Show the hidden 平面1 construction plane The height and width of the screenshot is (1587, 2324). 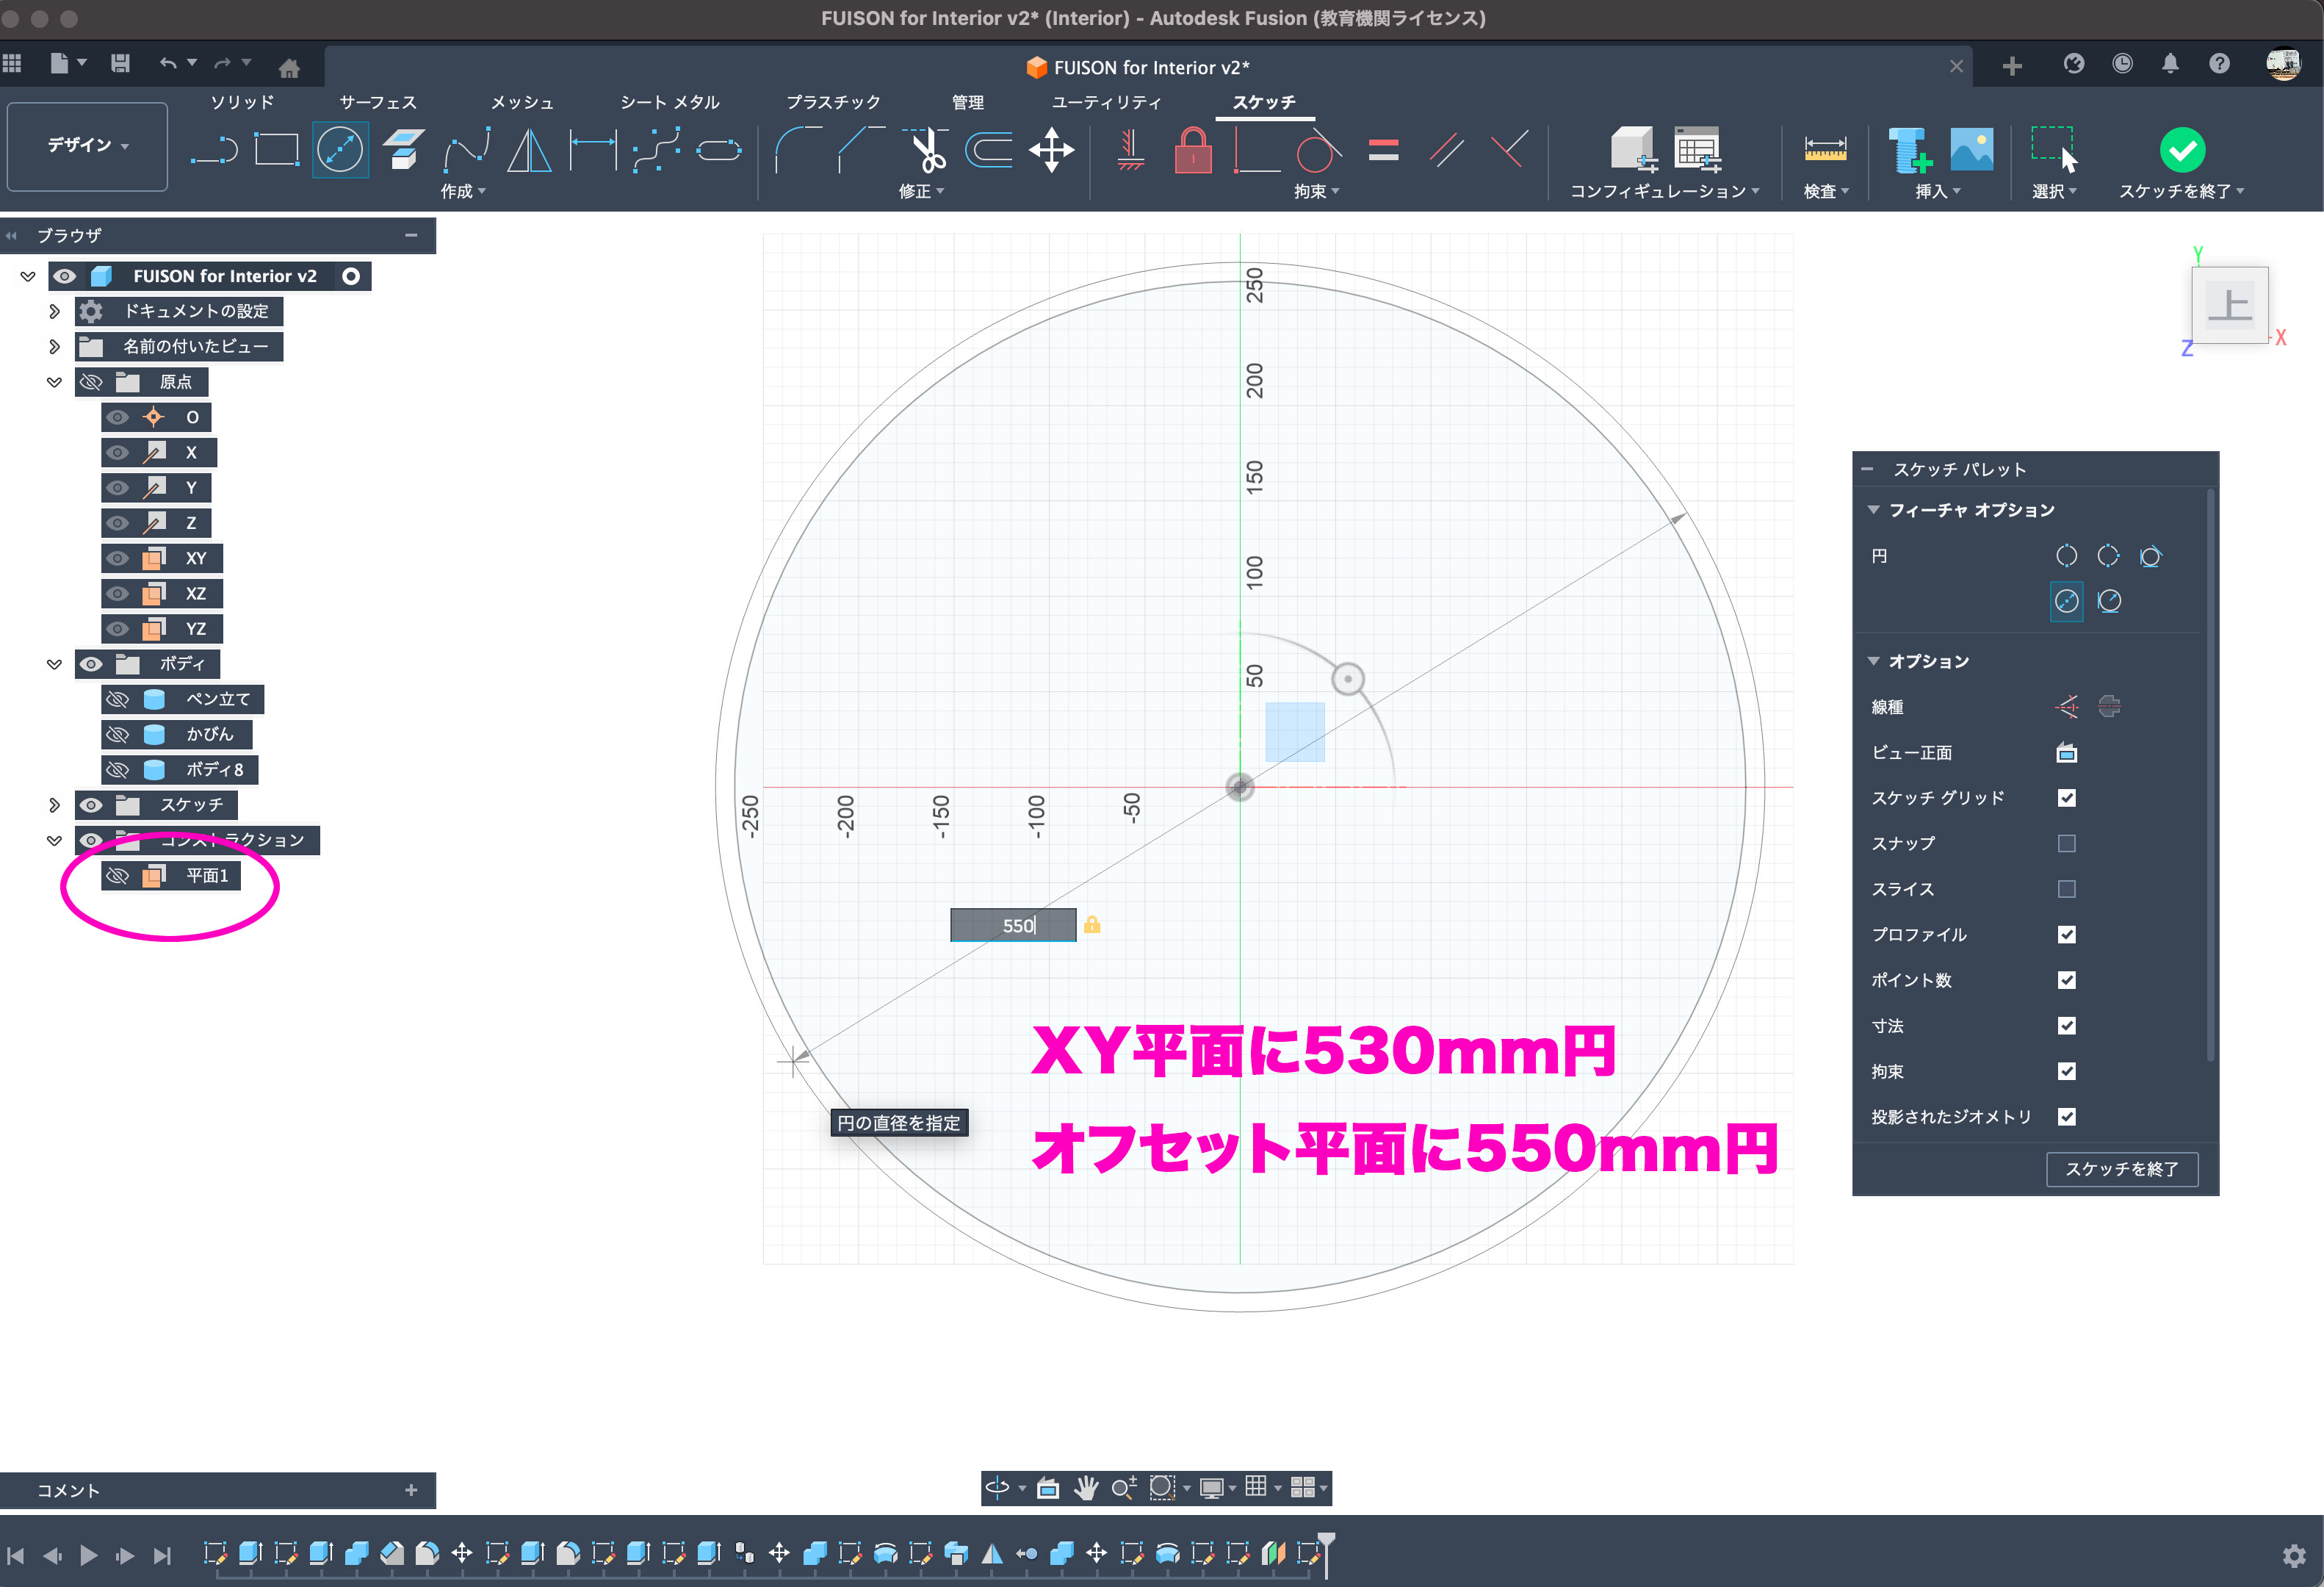[118, 876]
